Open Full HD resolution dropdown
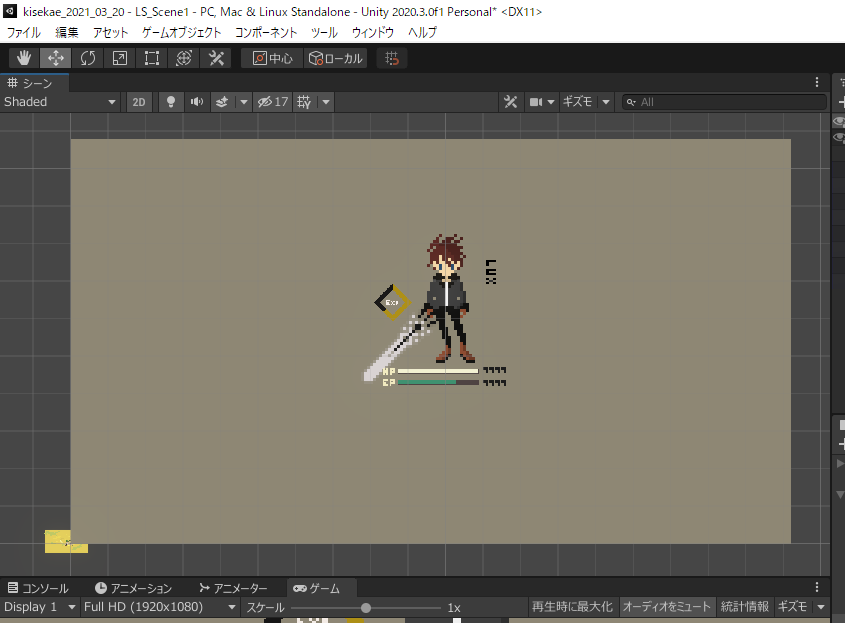845x623 pixels. [160, 607]
